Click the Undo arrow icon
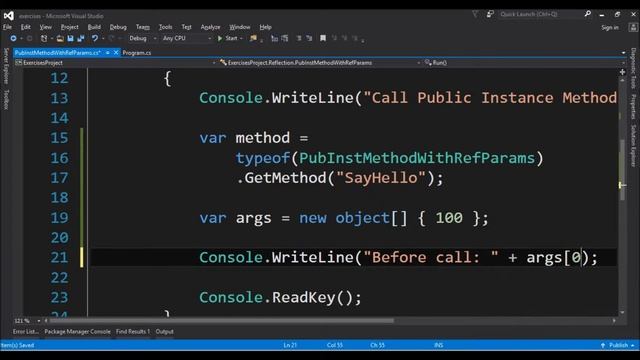Screen dimensions: 640x360 95,38
